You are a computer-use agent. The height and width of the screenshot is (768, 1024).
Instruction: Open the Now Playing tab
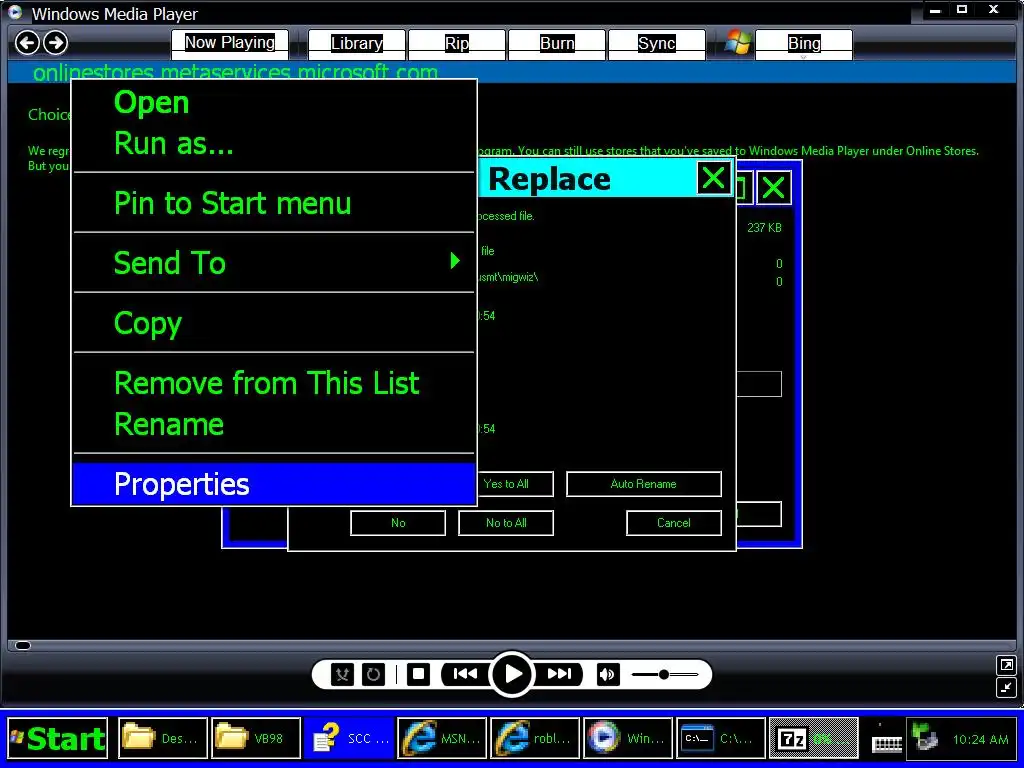(230, 43)
